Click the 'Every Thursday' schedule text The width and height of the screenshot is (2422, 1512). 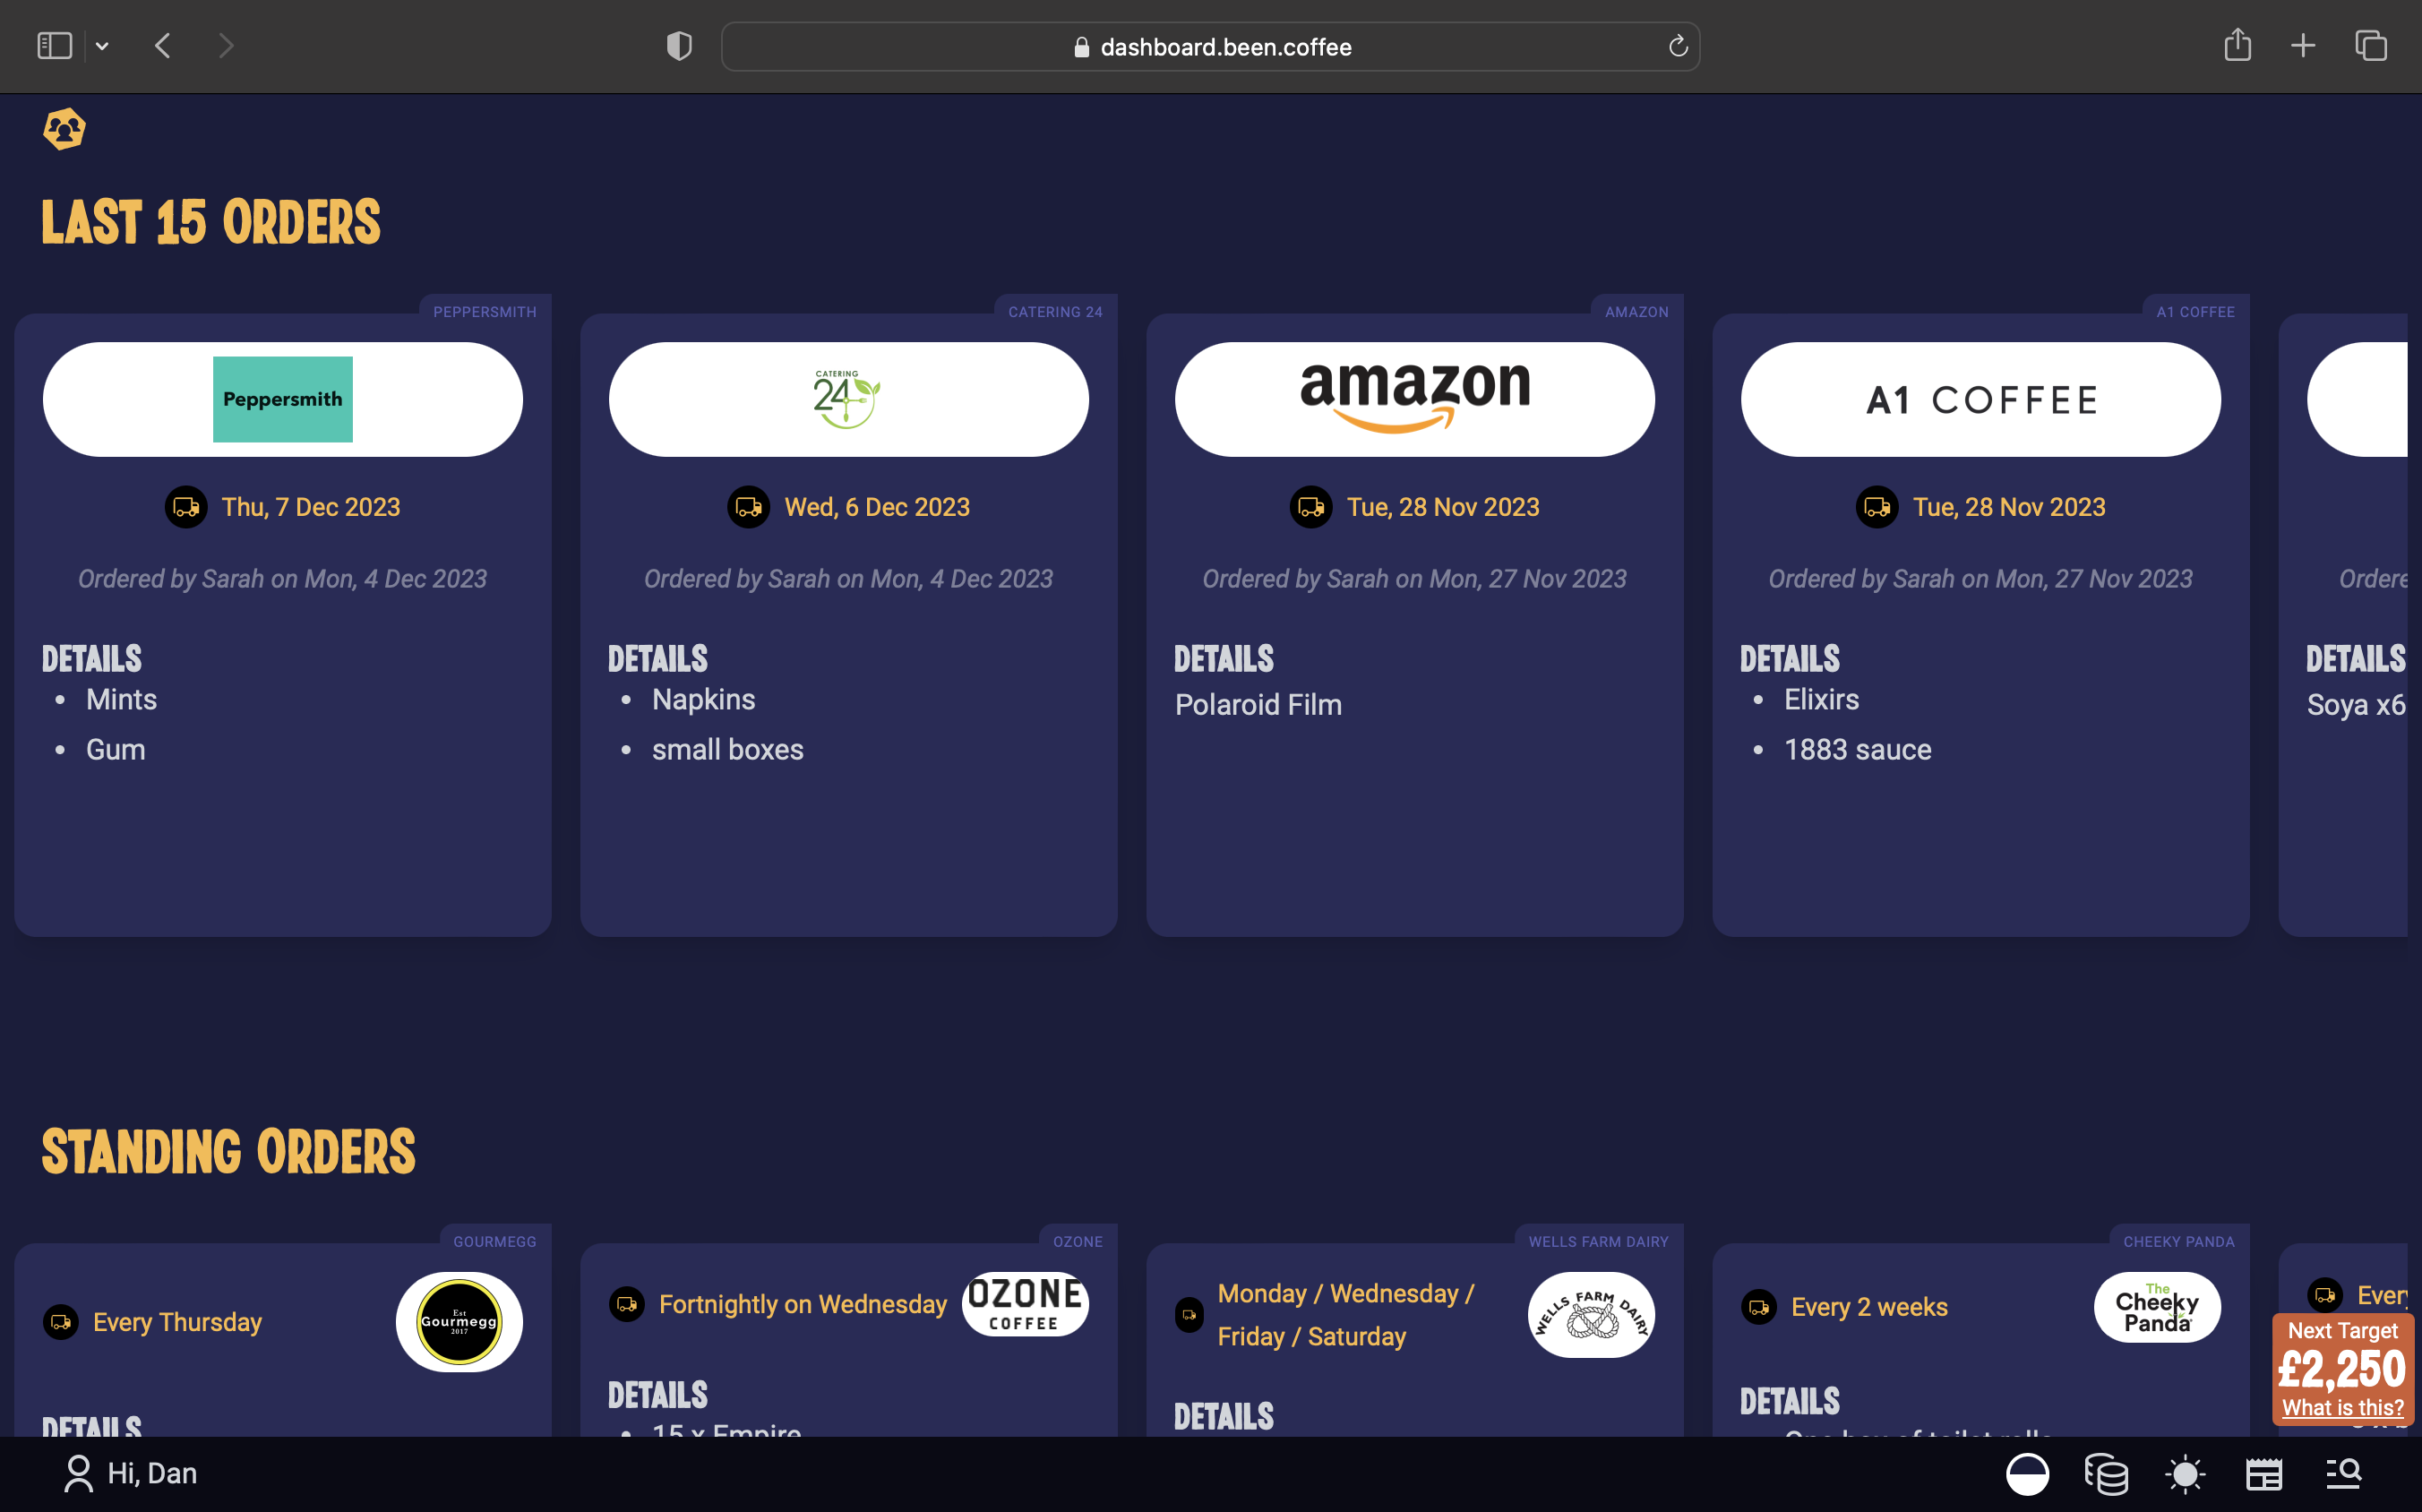[x=177, y=1322]
